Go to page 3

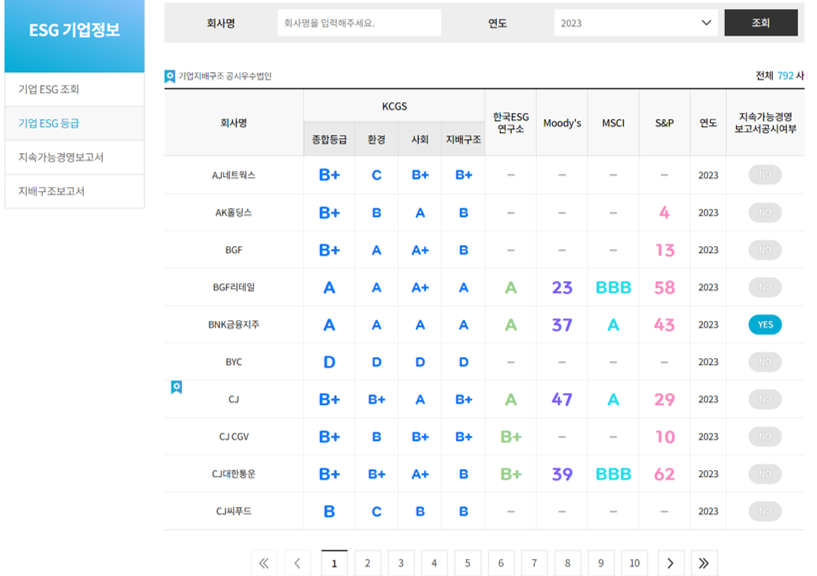point(401,563)
